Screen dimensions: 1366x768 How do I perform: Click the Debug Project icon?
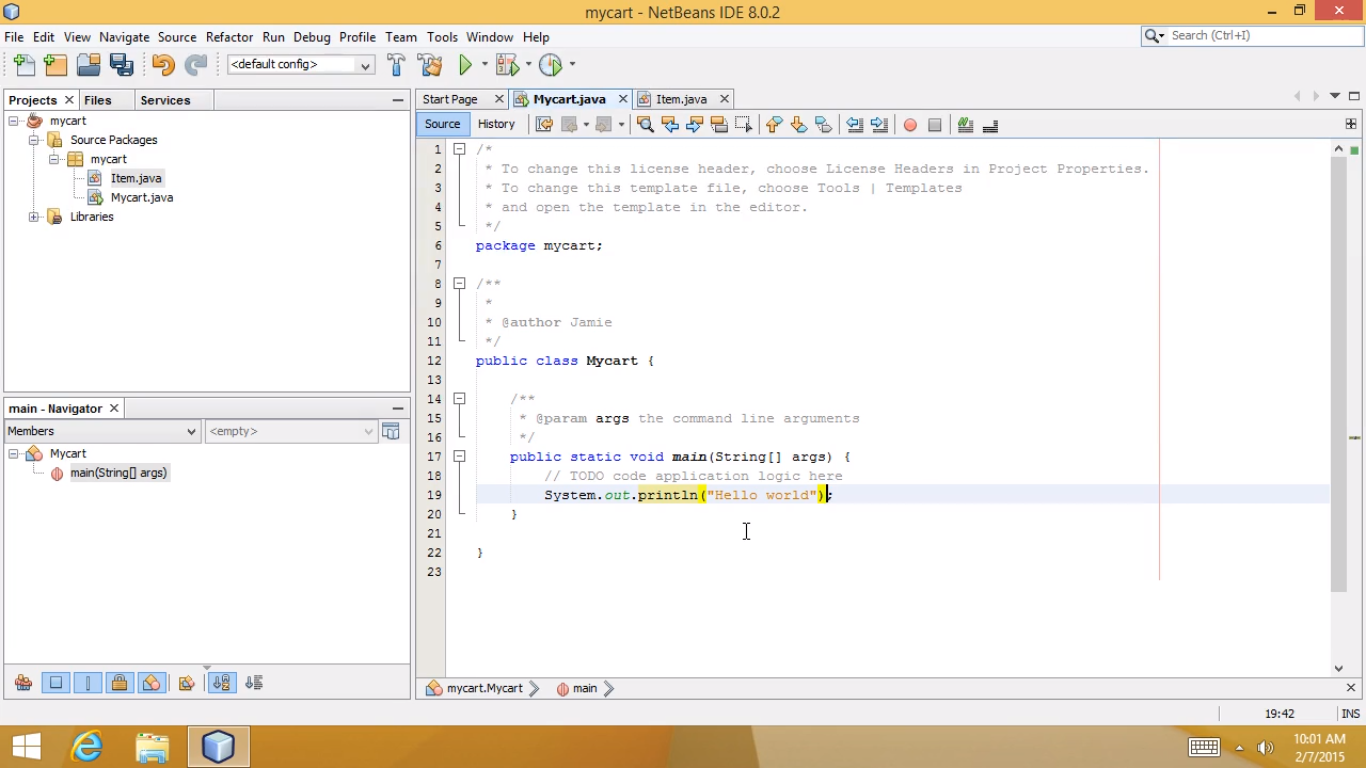508,65
